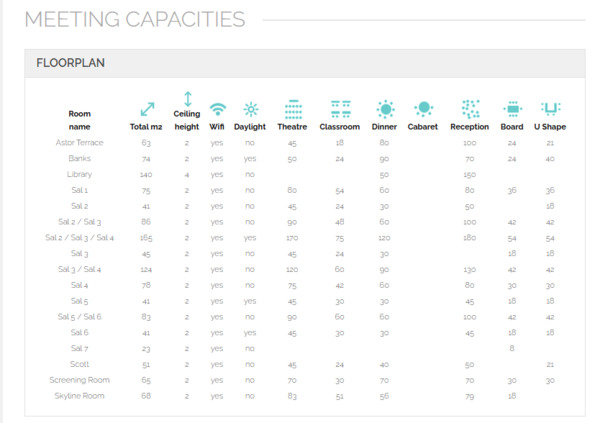The height and width of the screenshot is (423, 600).
Task: Click the Board table layout icon
Action: coord(512,108)
